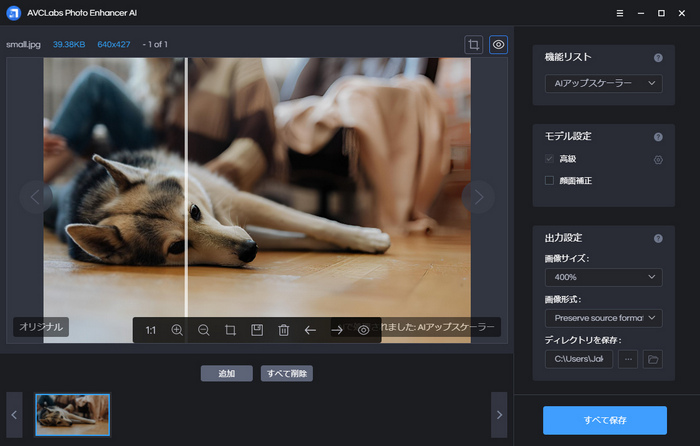Click the すべて削除 button
Viewport: 700px width, 446px height.
287,373
